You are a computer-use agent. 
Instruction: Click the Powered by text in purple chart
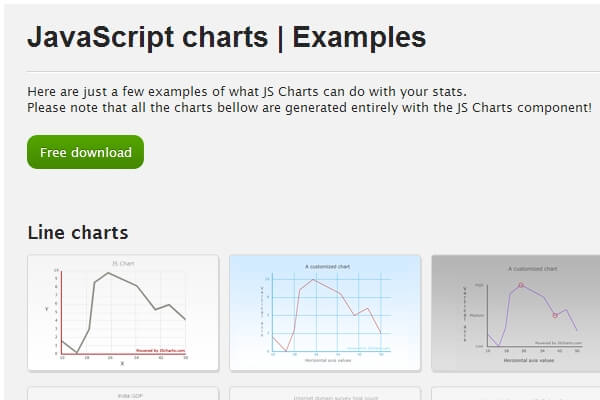pos(557,343)
